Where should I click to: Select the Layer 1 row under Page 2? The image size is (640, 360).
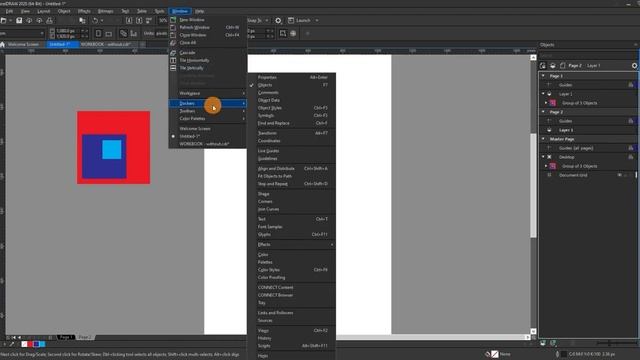coord(588,130)
